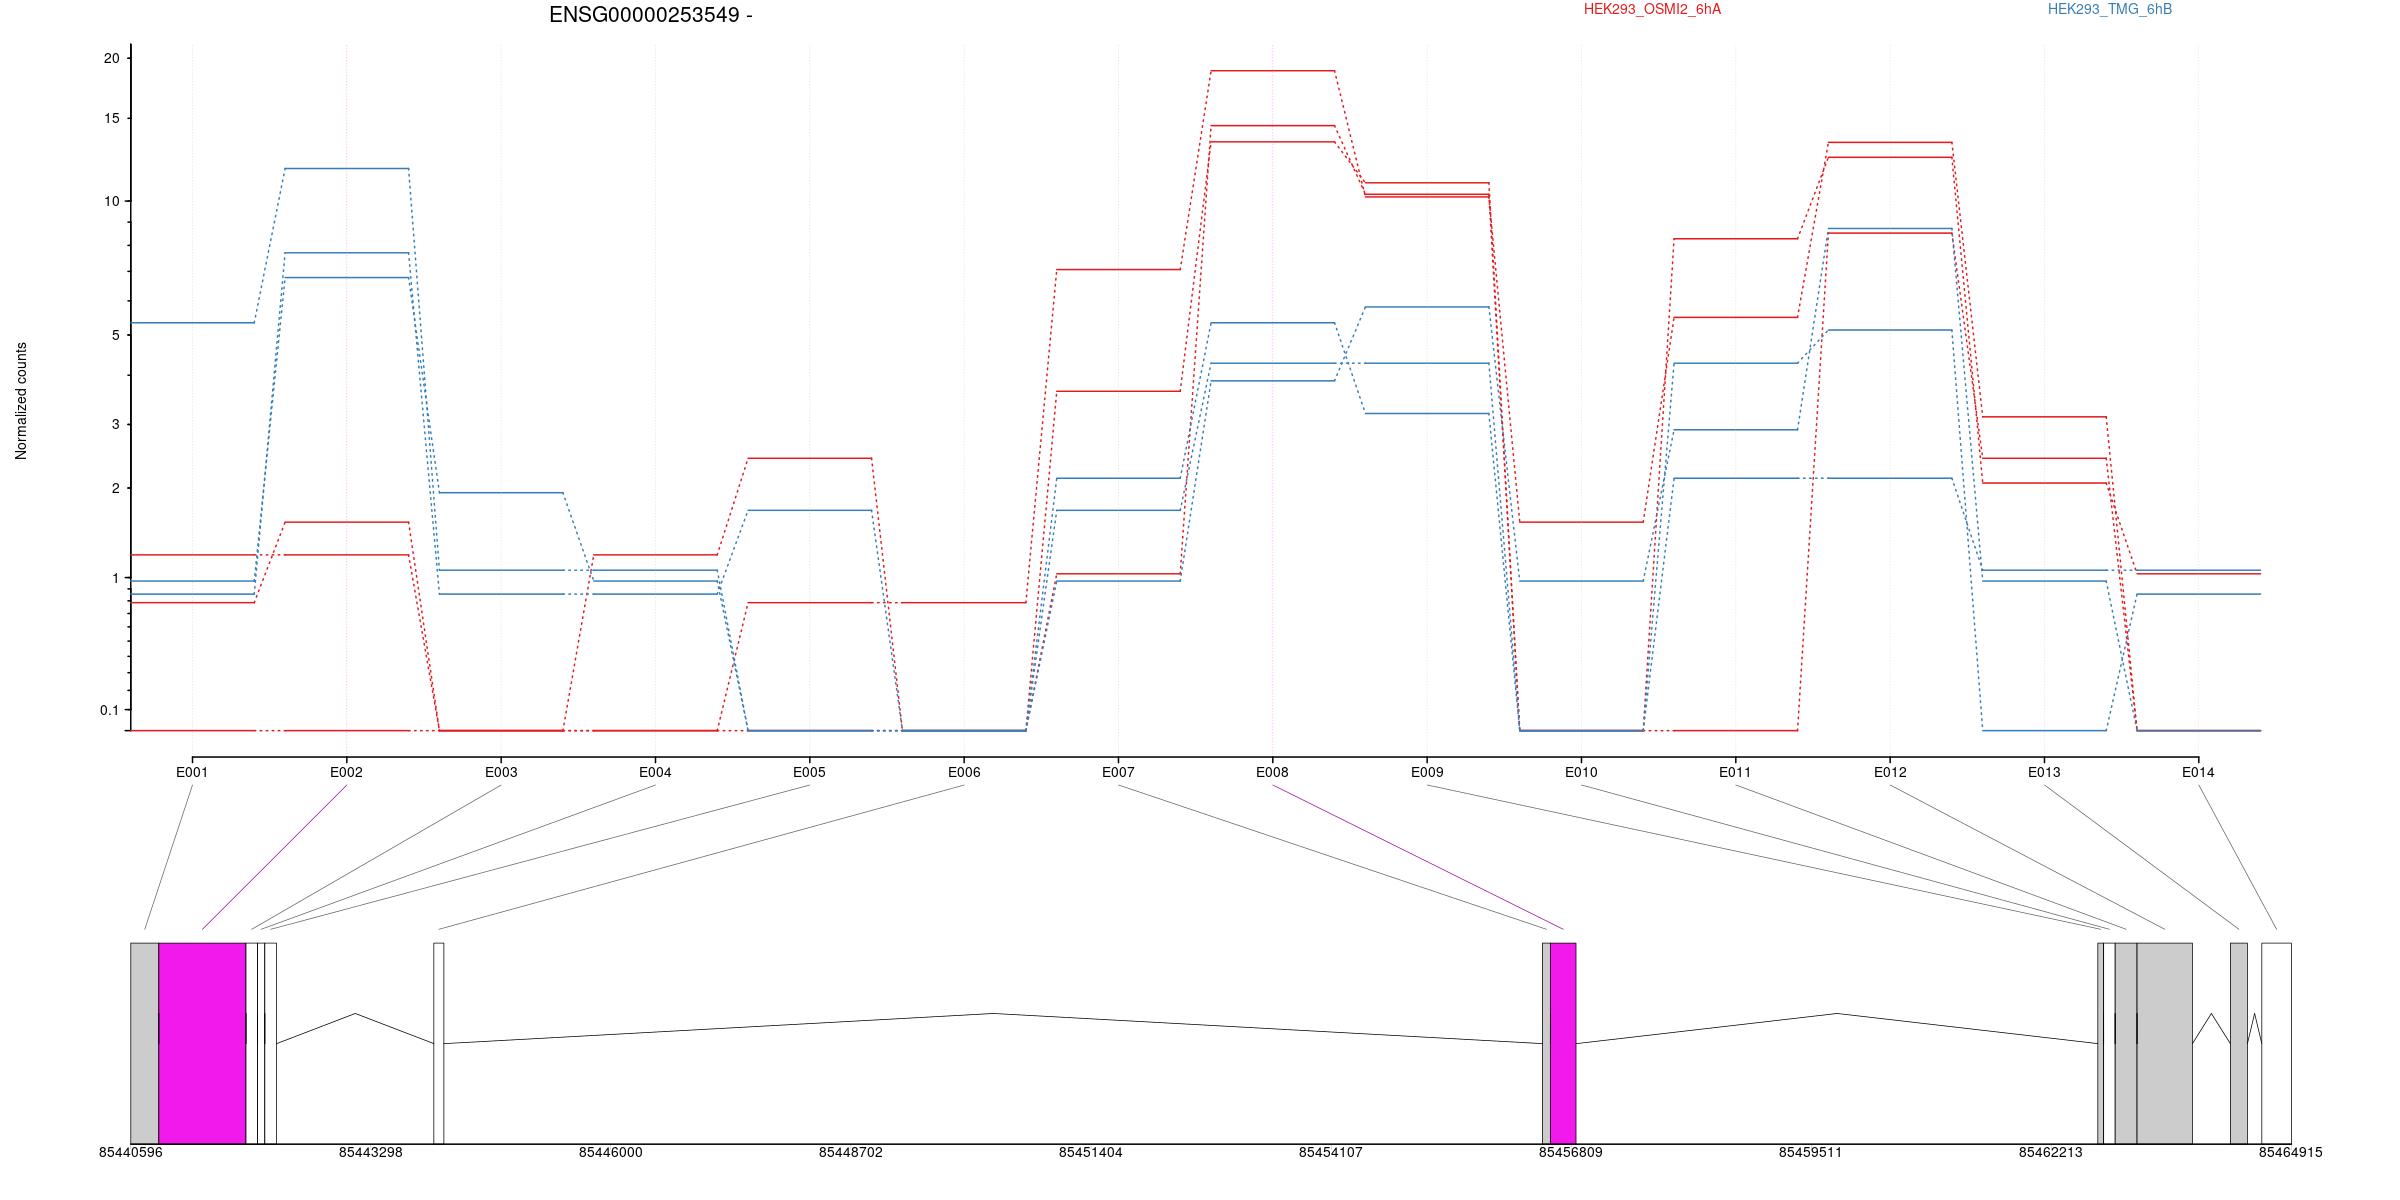The height and width of the screenshot is (1200, 2400).
Task: Click exon label E008
Action: 1272,772
